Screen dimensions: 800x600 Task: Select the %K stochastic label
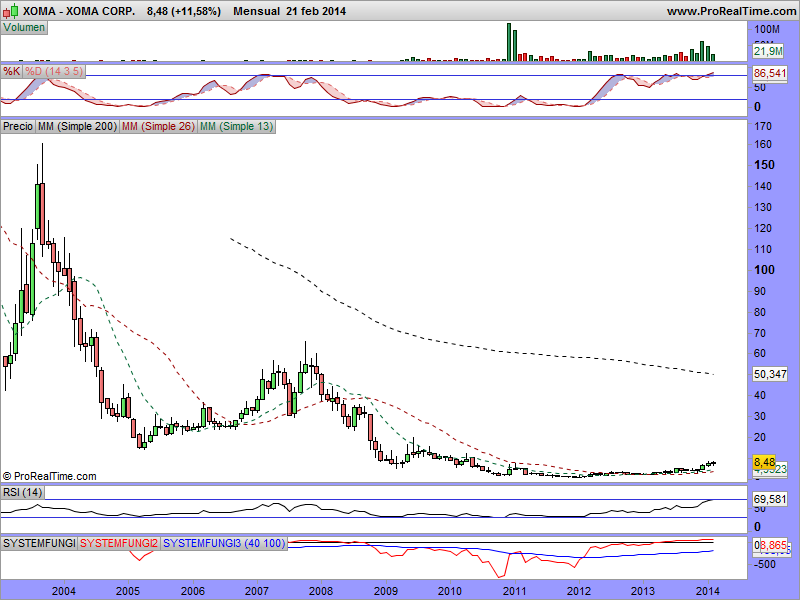(11, 71)
